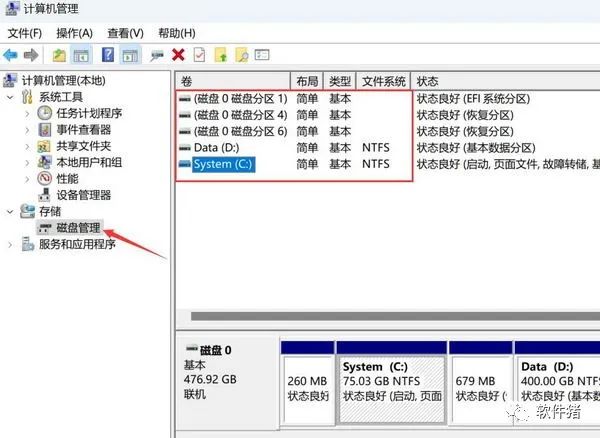
Task: Expand the 服务和应用程序 node arrow
Action: coord(10,244)
